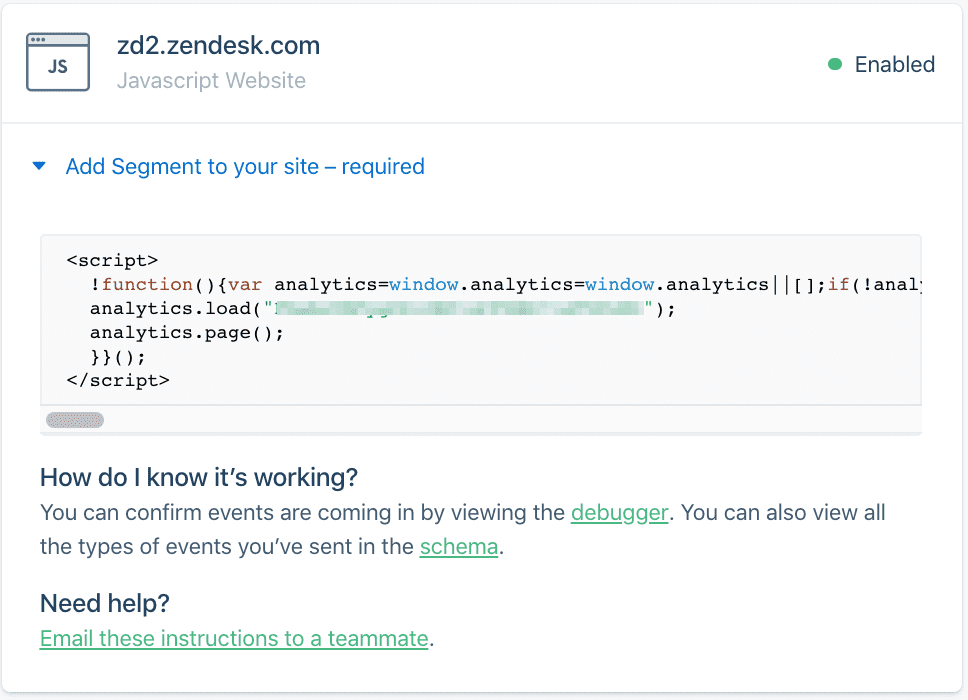
Task: Open the debugger link
Action: tap(619, 512)
